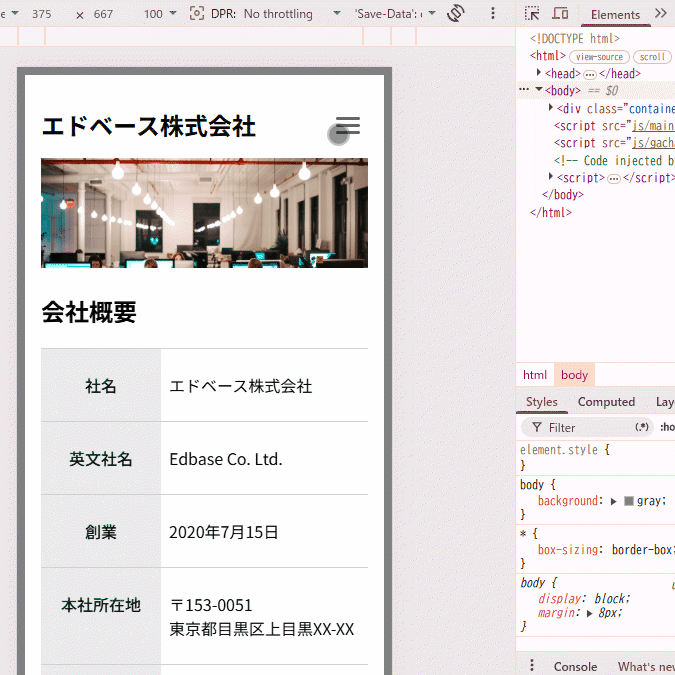Click the 2020年7月15日 cell
This screenshot has width=675, height=675.
point(264,532)
